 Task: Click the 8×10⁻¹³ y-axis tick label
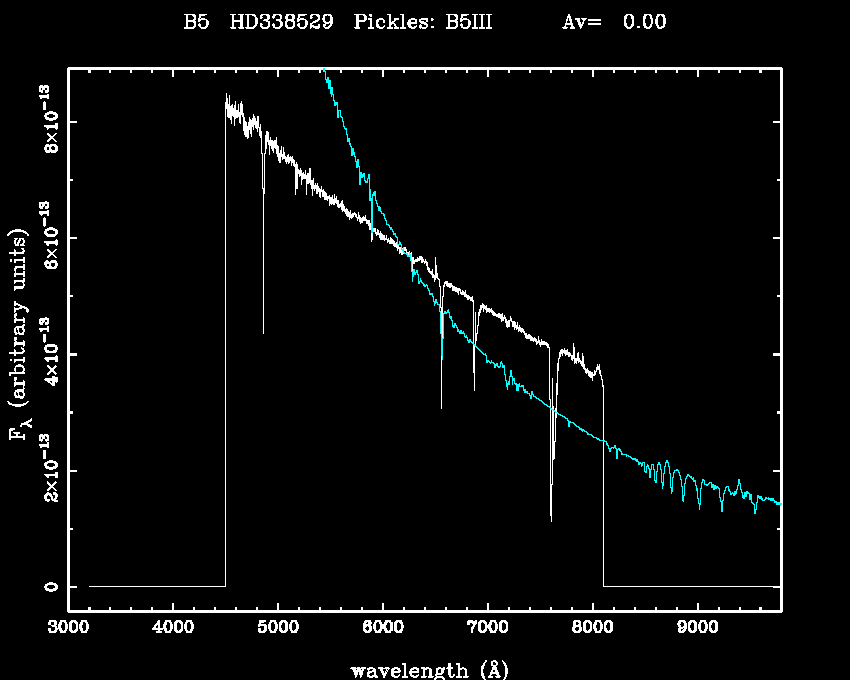click(48, 120)
